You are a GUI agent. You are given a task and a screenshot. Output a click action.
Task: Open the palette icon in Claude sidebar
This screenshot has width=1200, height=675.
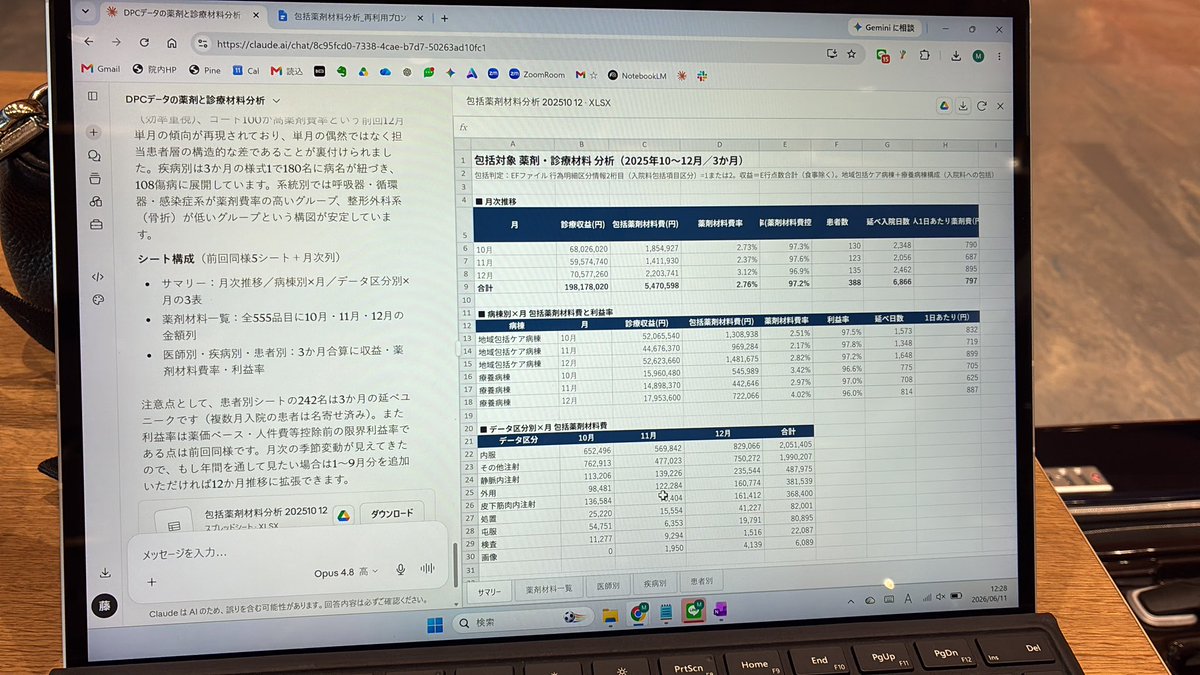pyautogui.click(x=98, y=299)
